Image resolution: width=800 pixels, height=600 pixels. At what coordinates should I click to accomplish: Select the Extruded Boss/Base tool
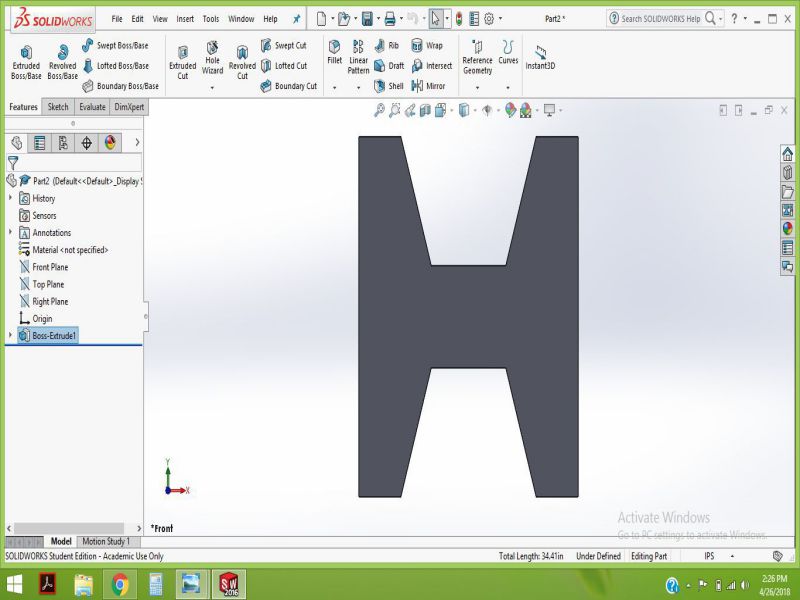(x=26, y=62)
